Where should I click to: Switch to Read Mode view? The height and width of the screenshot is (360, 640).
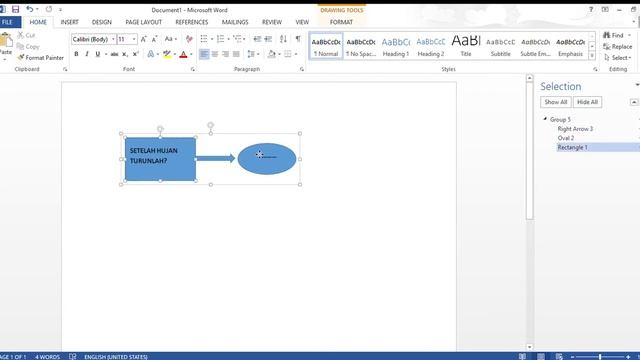522,356
